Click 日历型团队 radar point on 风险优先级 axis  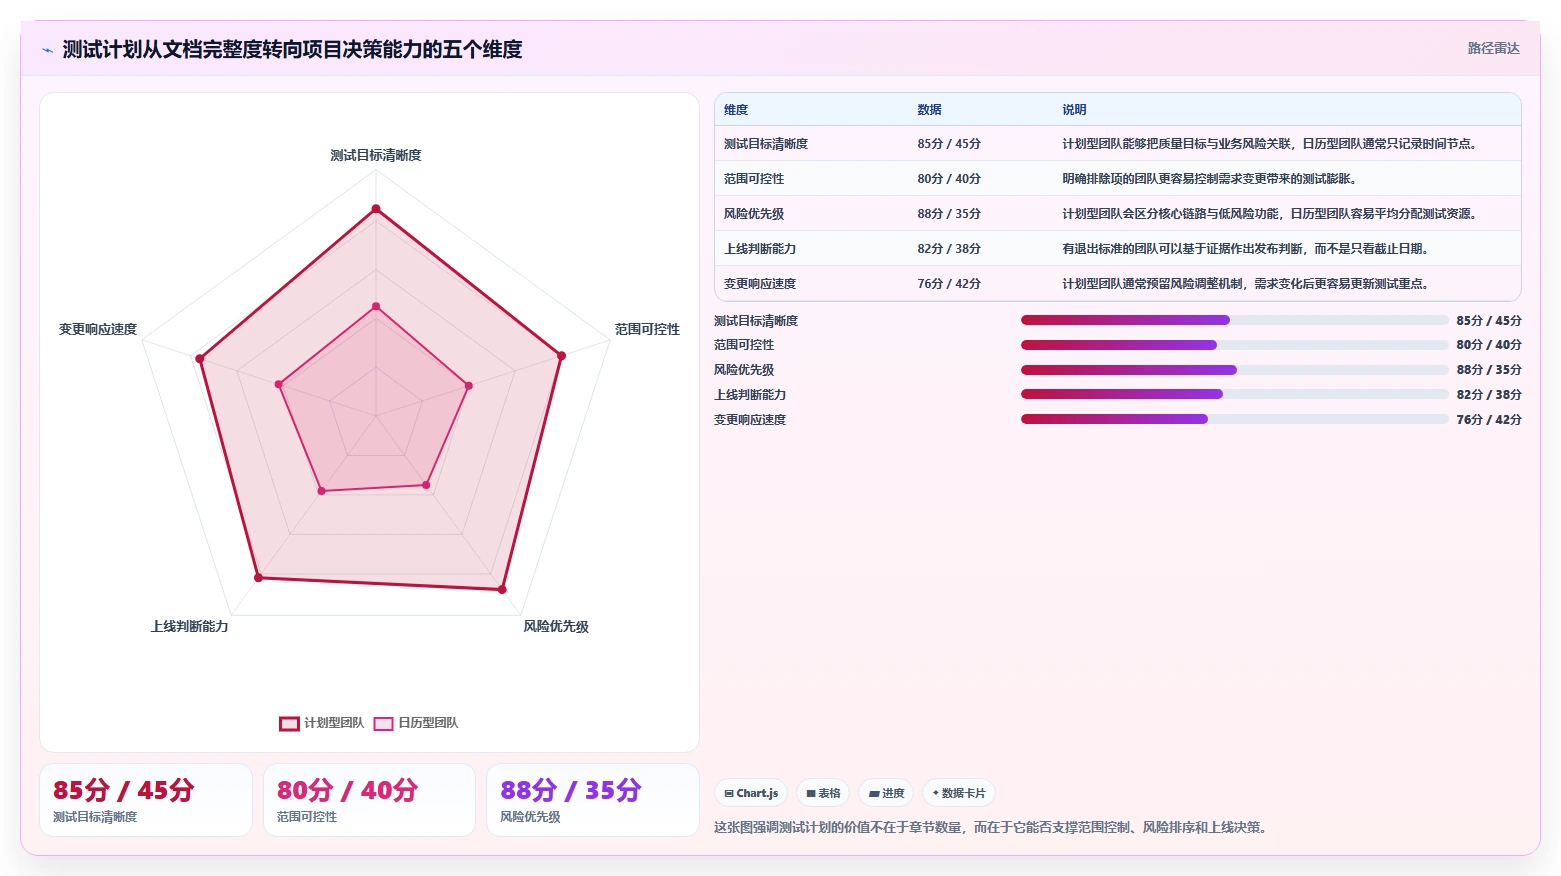426,485
